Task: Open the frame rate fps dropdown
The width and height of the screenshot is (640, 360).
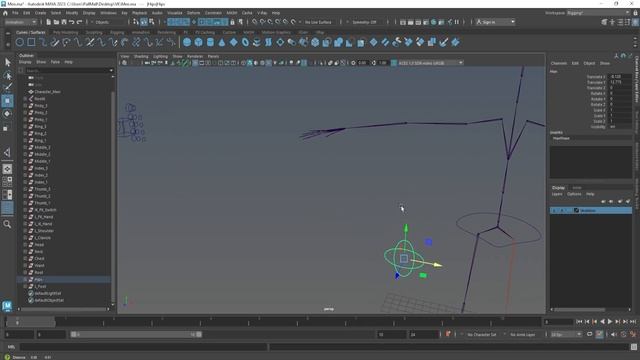Action: click(x=566, y=334)
